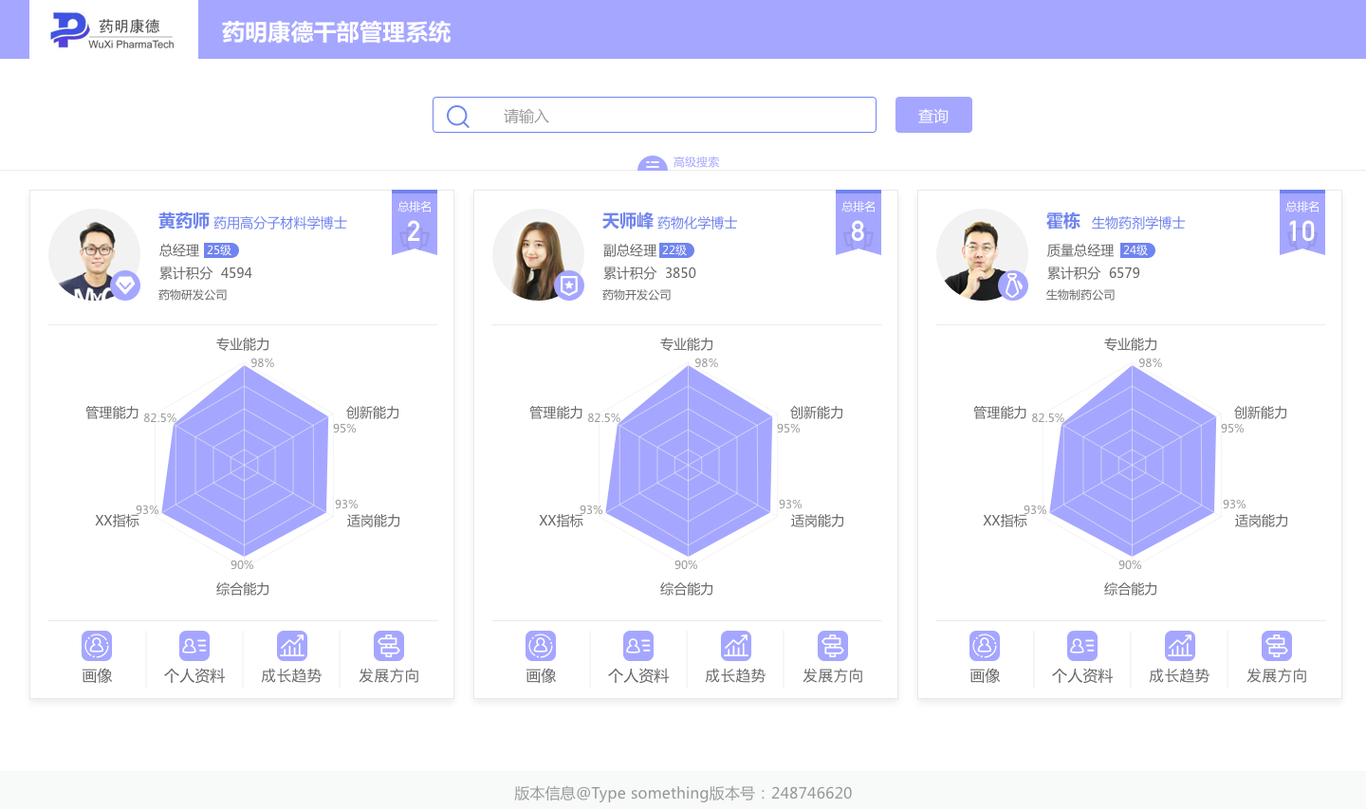1366x809 pixels.
Task: Click the 24级 level tag
Action: pyautogui.click(x=1137, y=250)
